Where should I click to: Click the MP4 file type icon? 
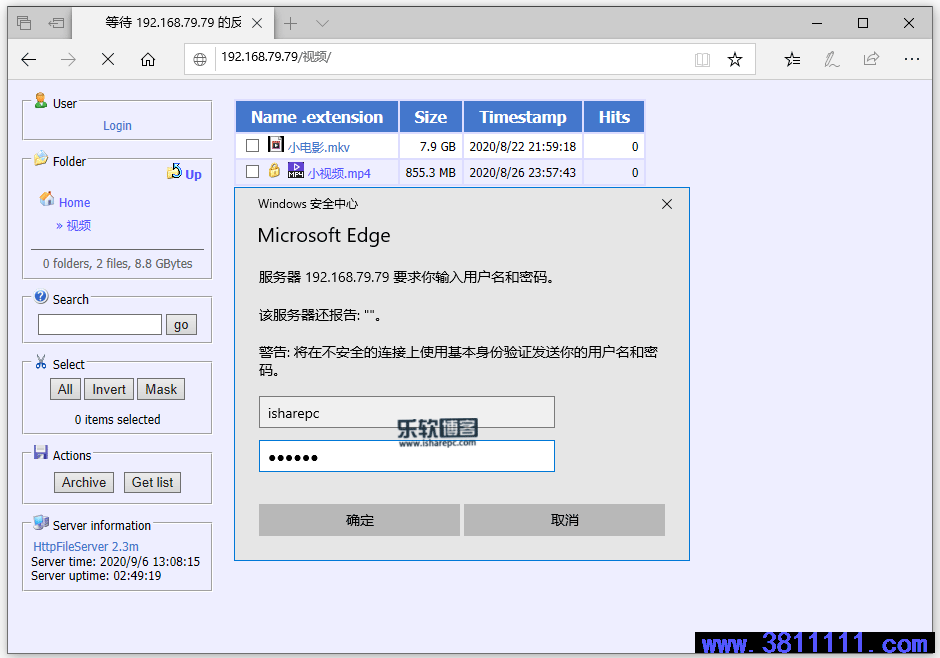(x=296, y=170)
